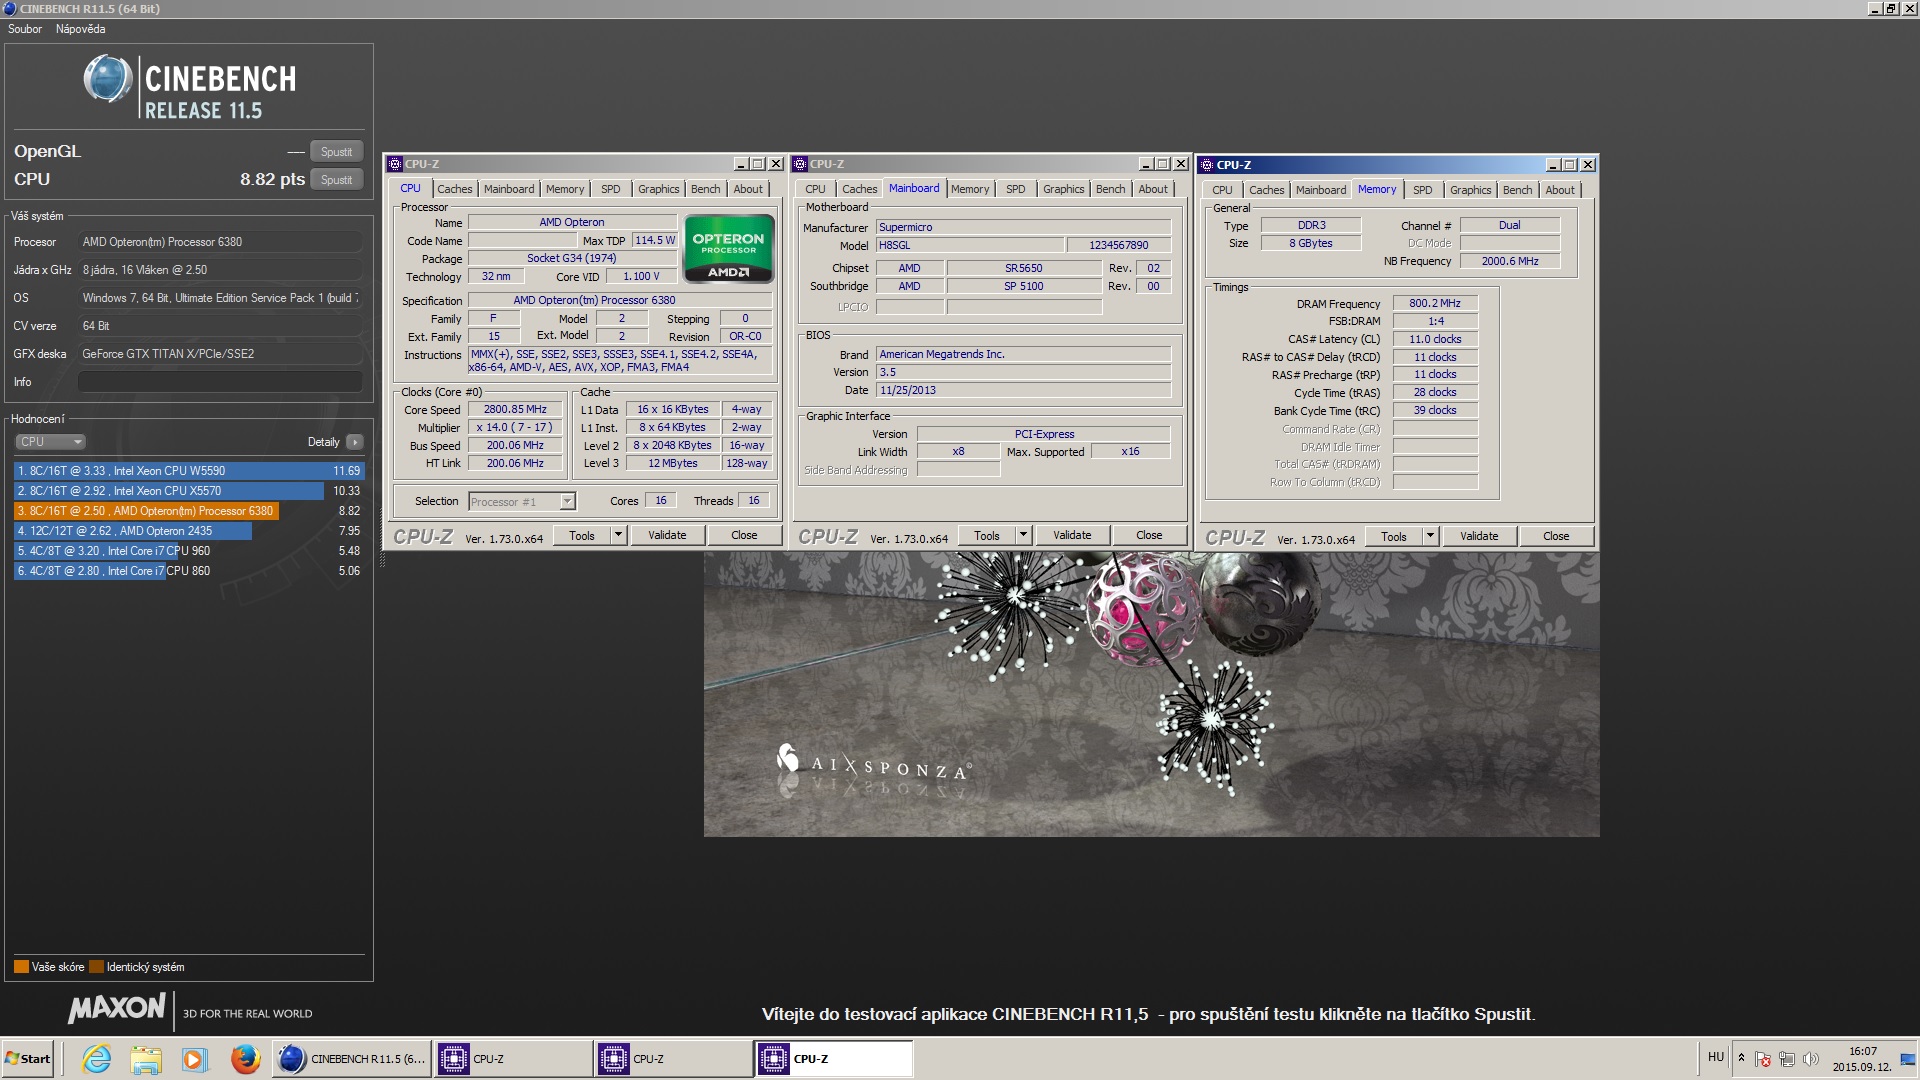Select the Intel Xeon CPU X5570 ranking row
Screen dimensions: 1920x1080
pyautogui.click(x=188, y=491)
